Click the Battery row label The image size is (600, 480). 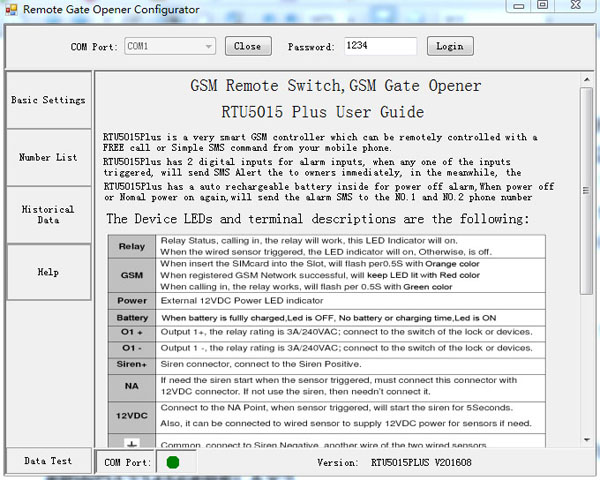point(132,318)
